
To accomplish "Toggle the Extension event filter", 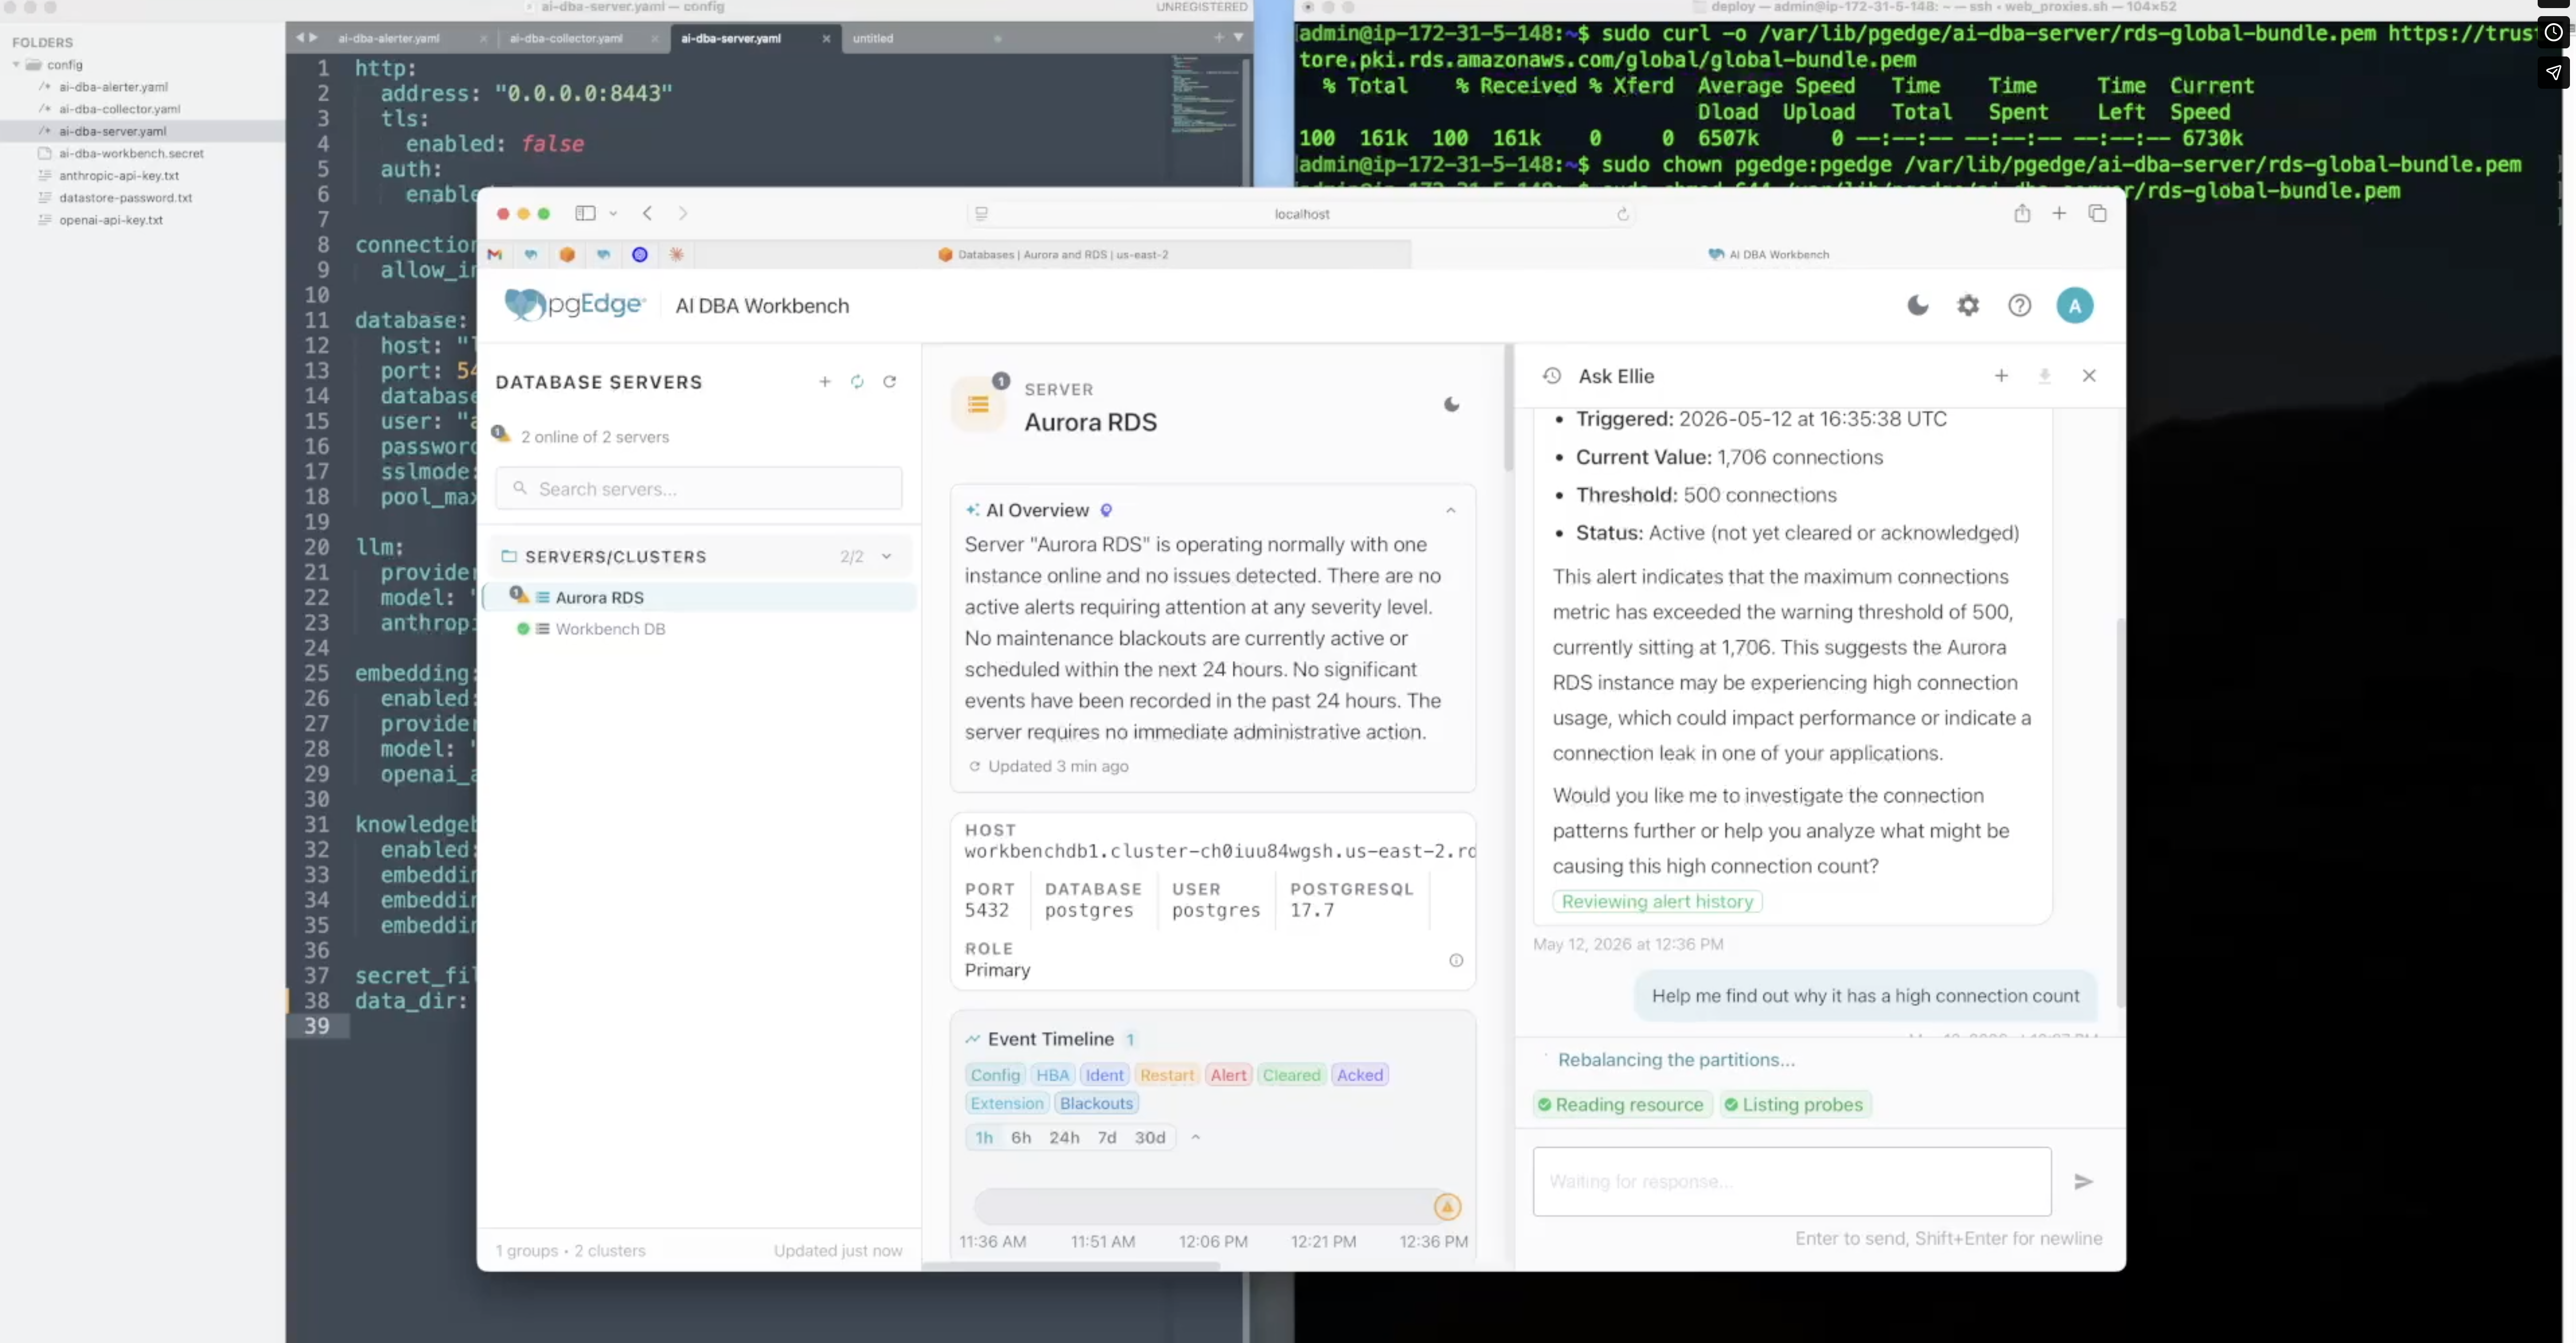I will pos(1006,1103).
